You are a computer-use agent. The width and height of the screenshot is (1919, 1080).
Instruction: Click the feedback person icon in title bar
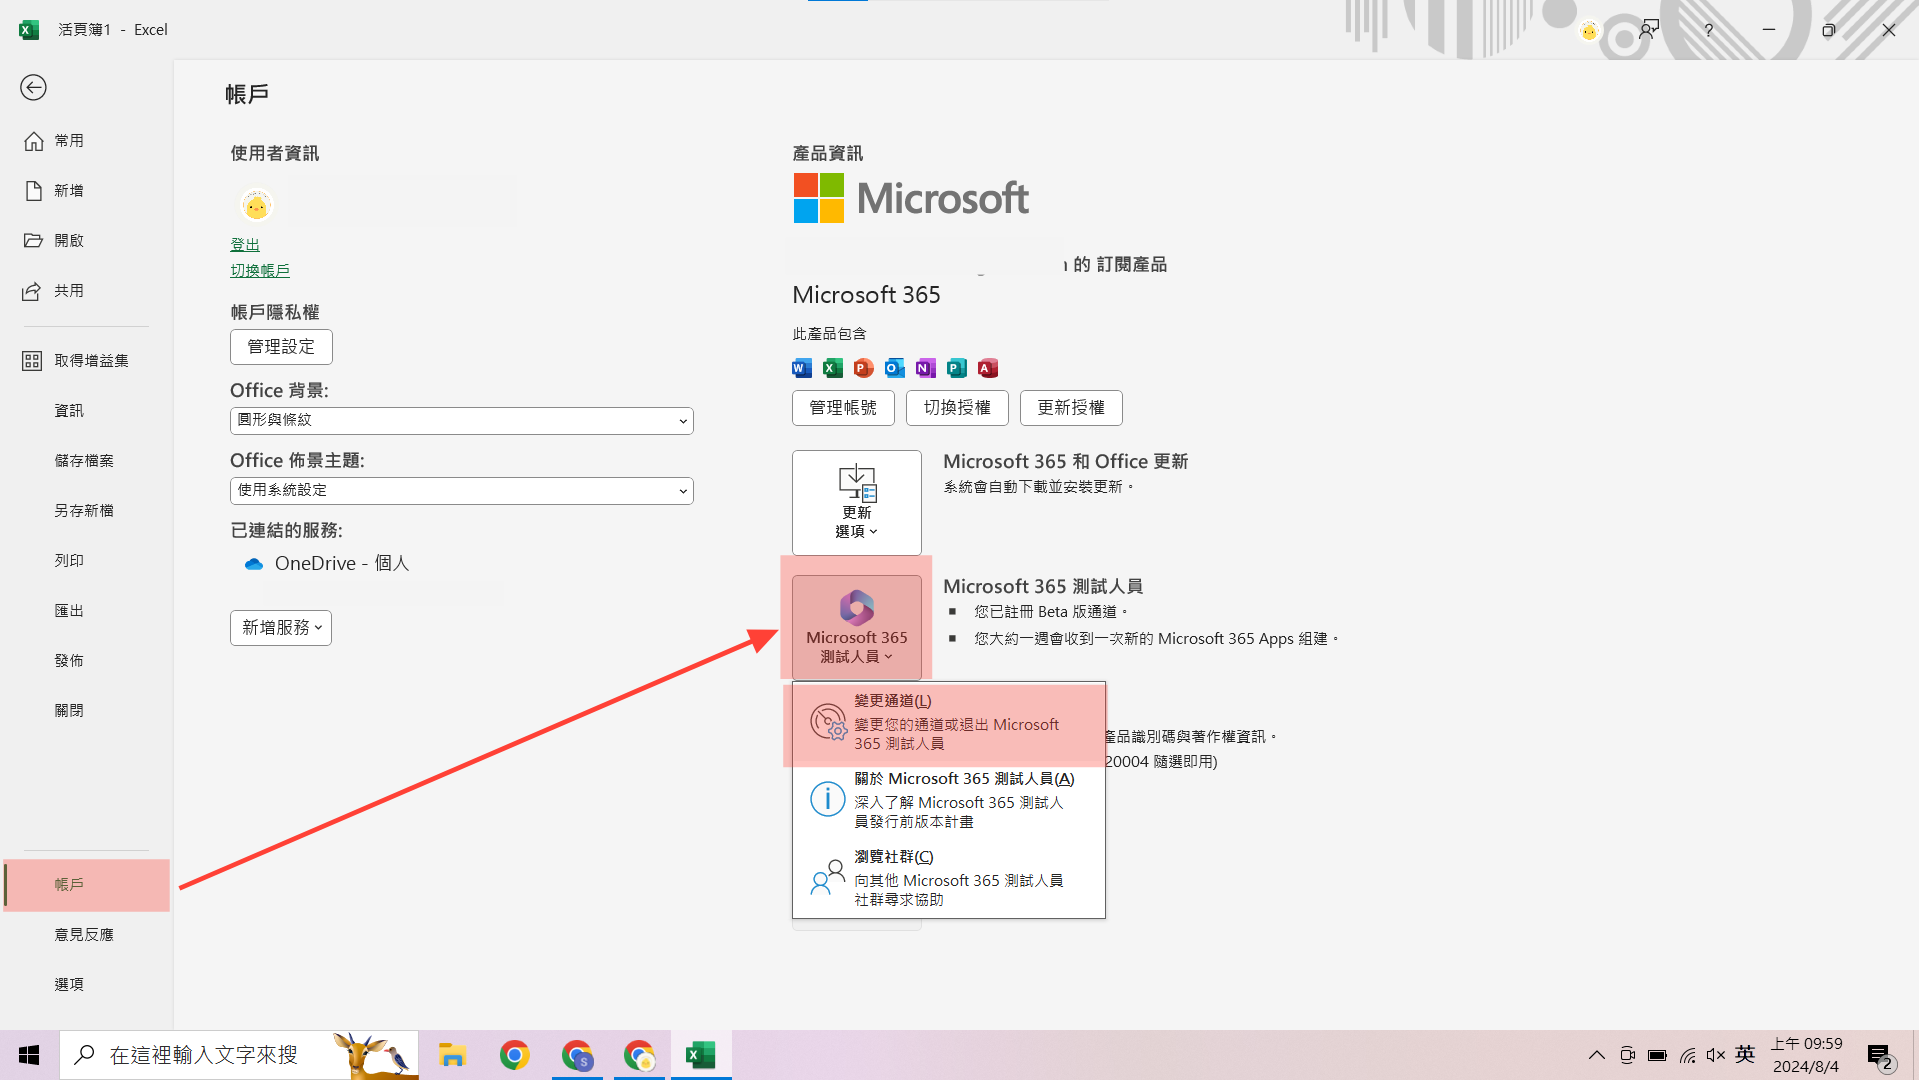(x=1649, y=30)
